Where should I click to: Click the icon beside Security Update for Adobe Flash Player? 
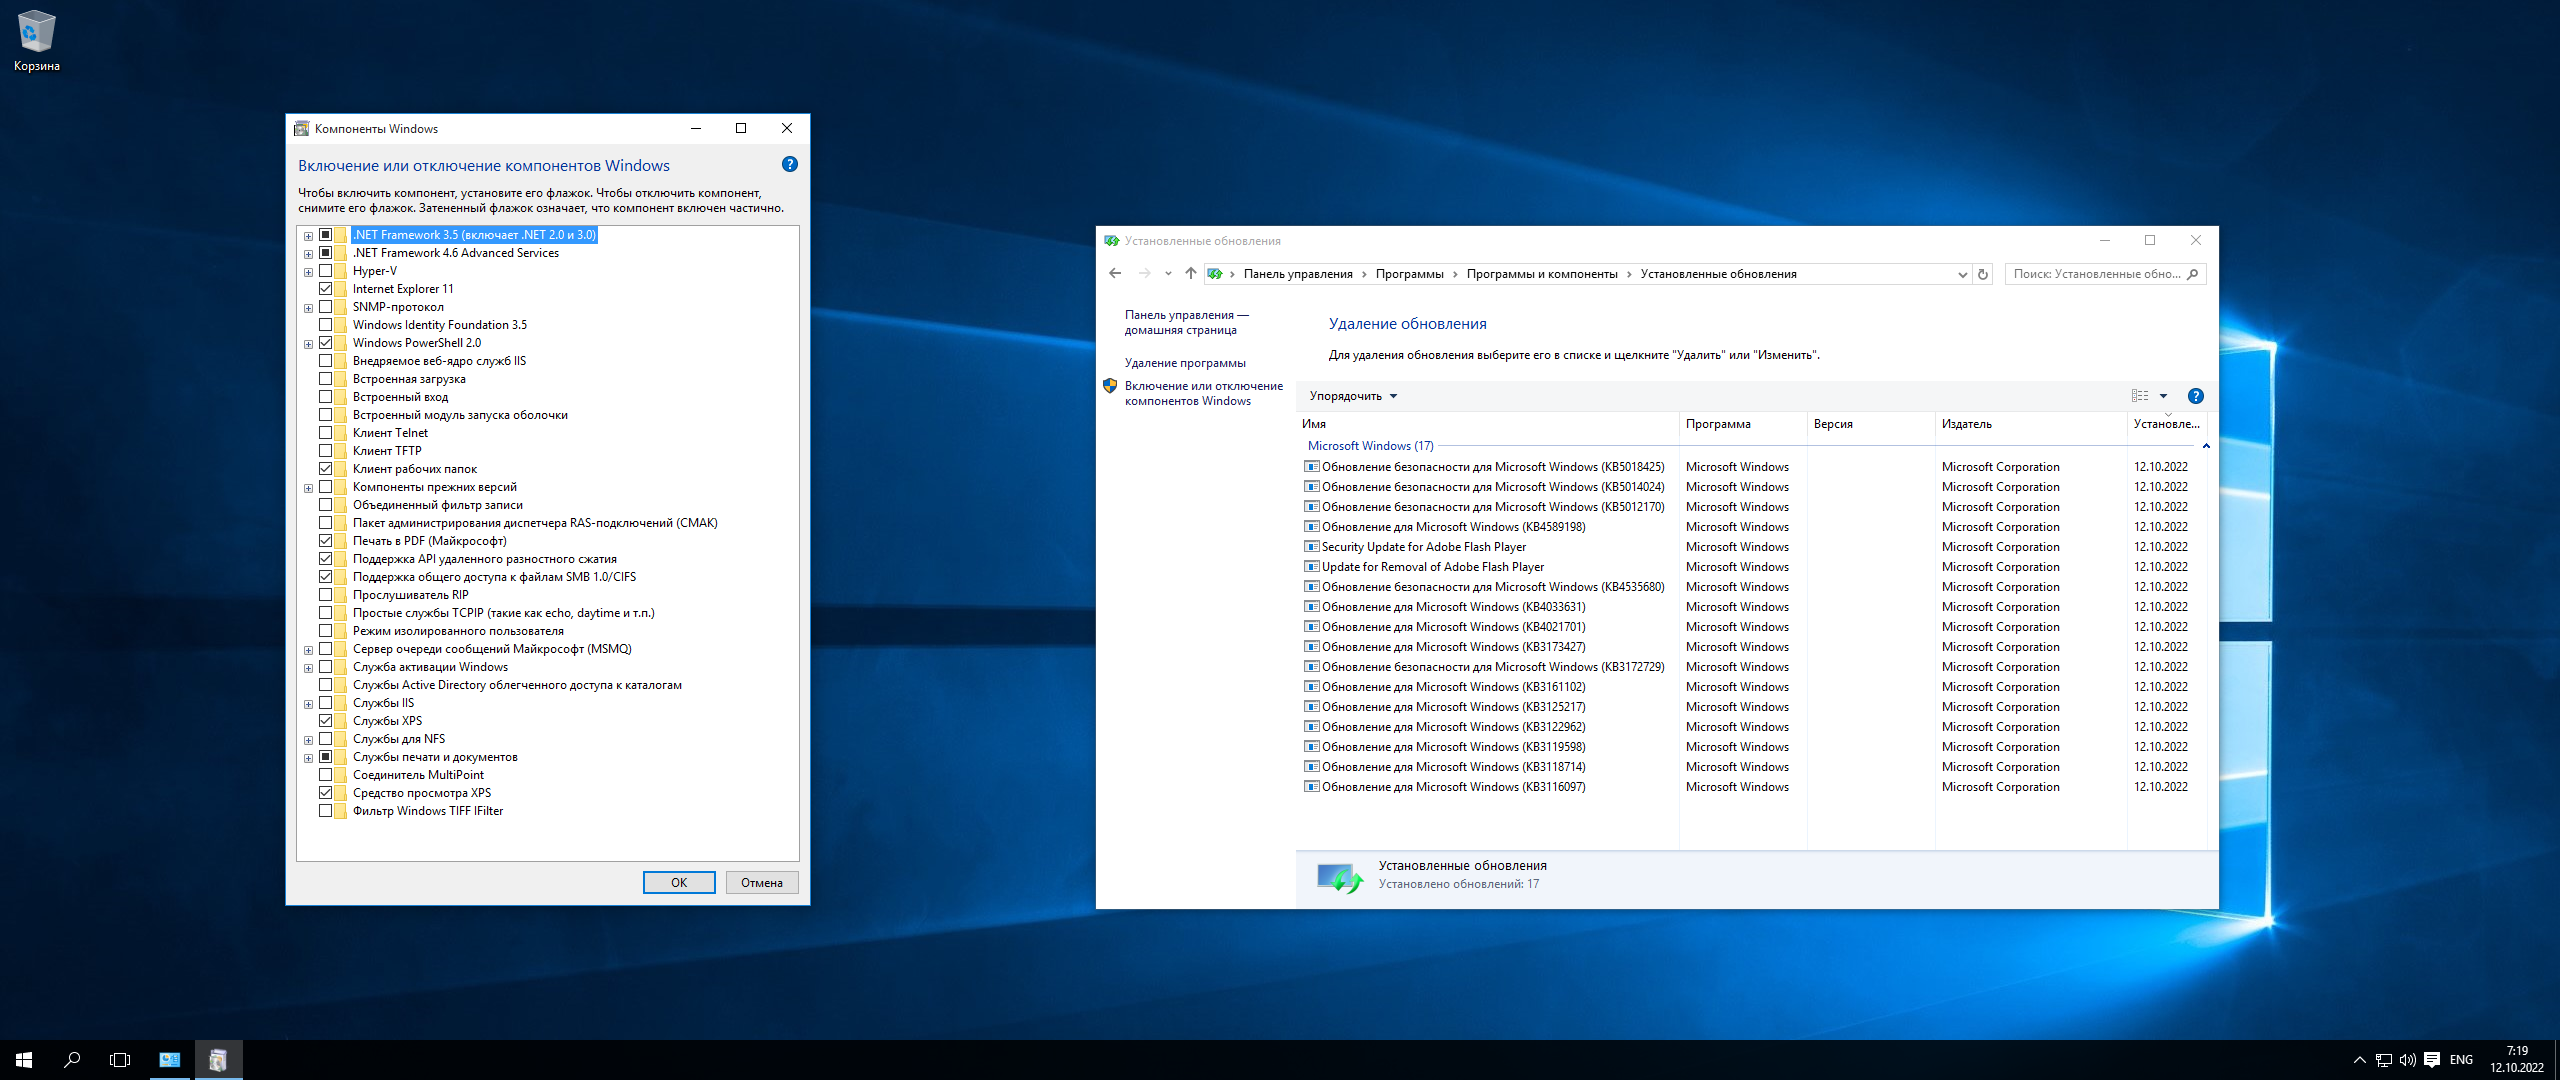pos(1311,547)
